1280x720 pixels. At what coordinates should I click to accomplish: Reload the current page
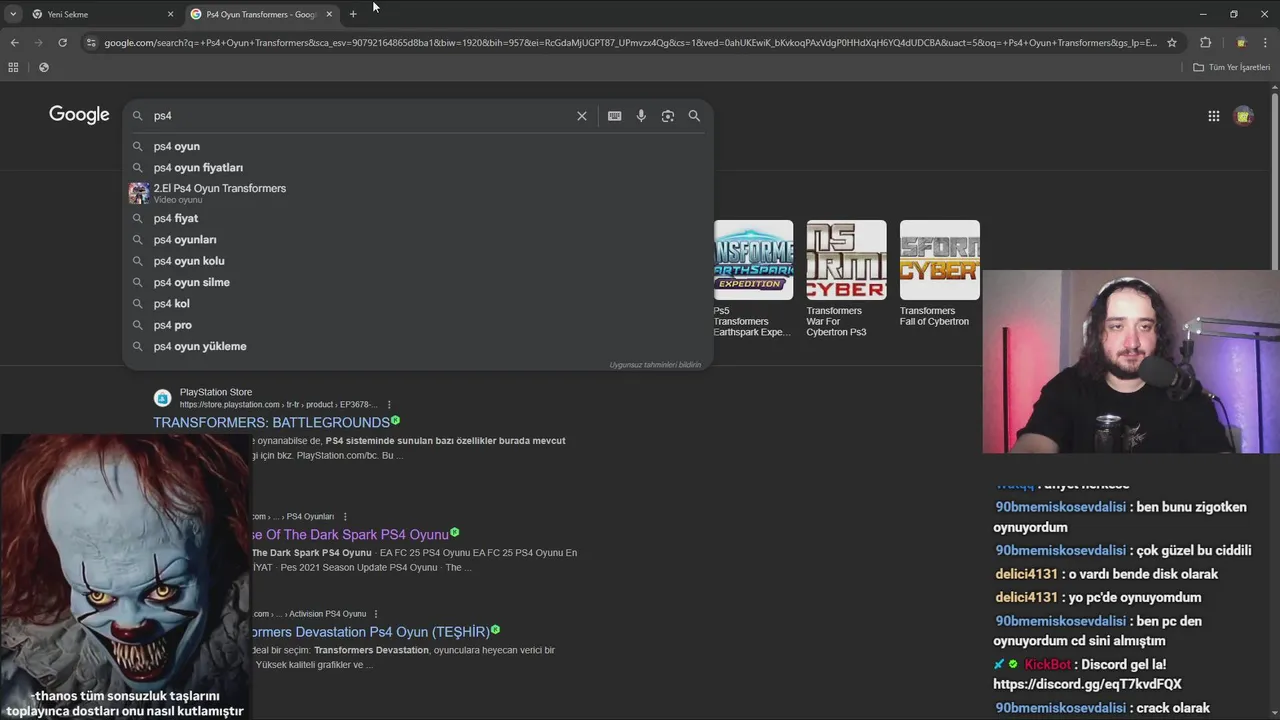[x=62, y=43]
